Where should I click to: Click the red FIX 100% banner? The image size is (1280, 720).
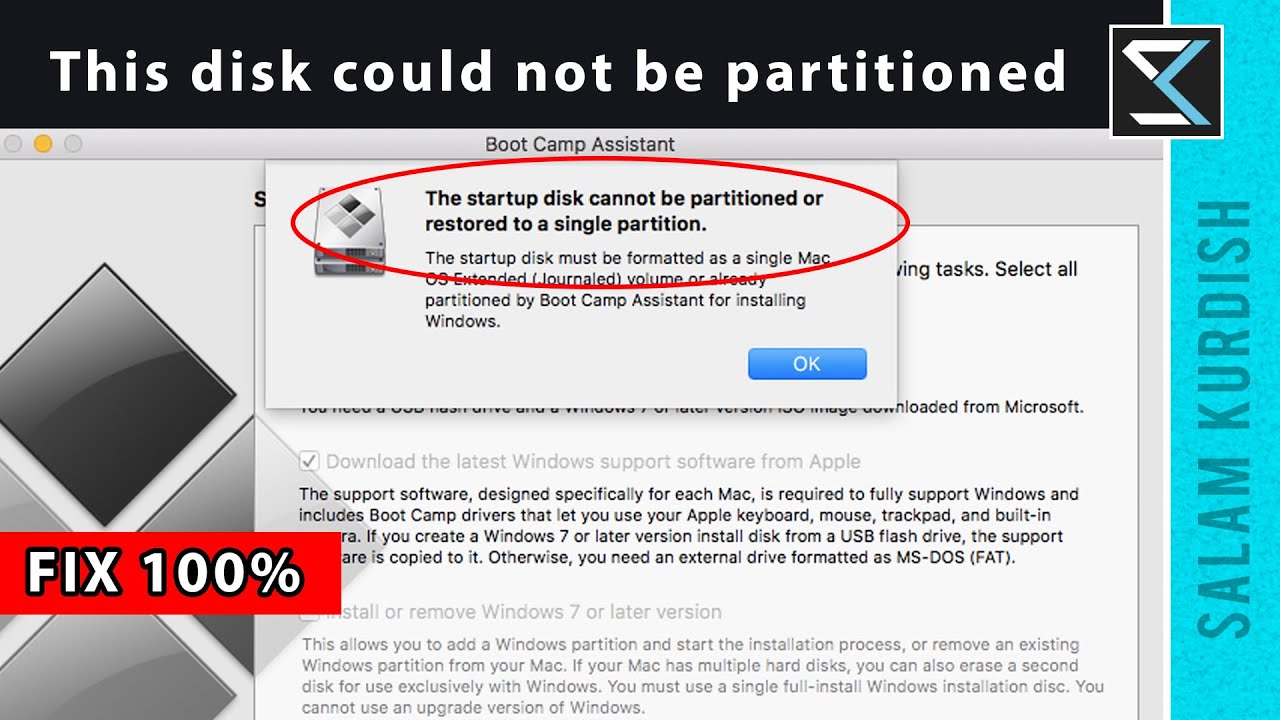pos(170,572)
